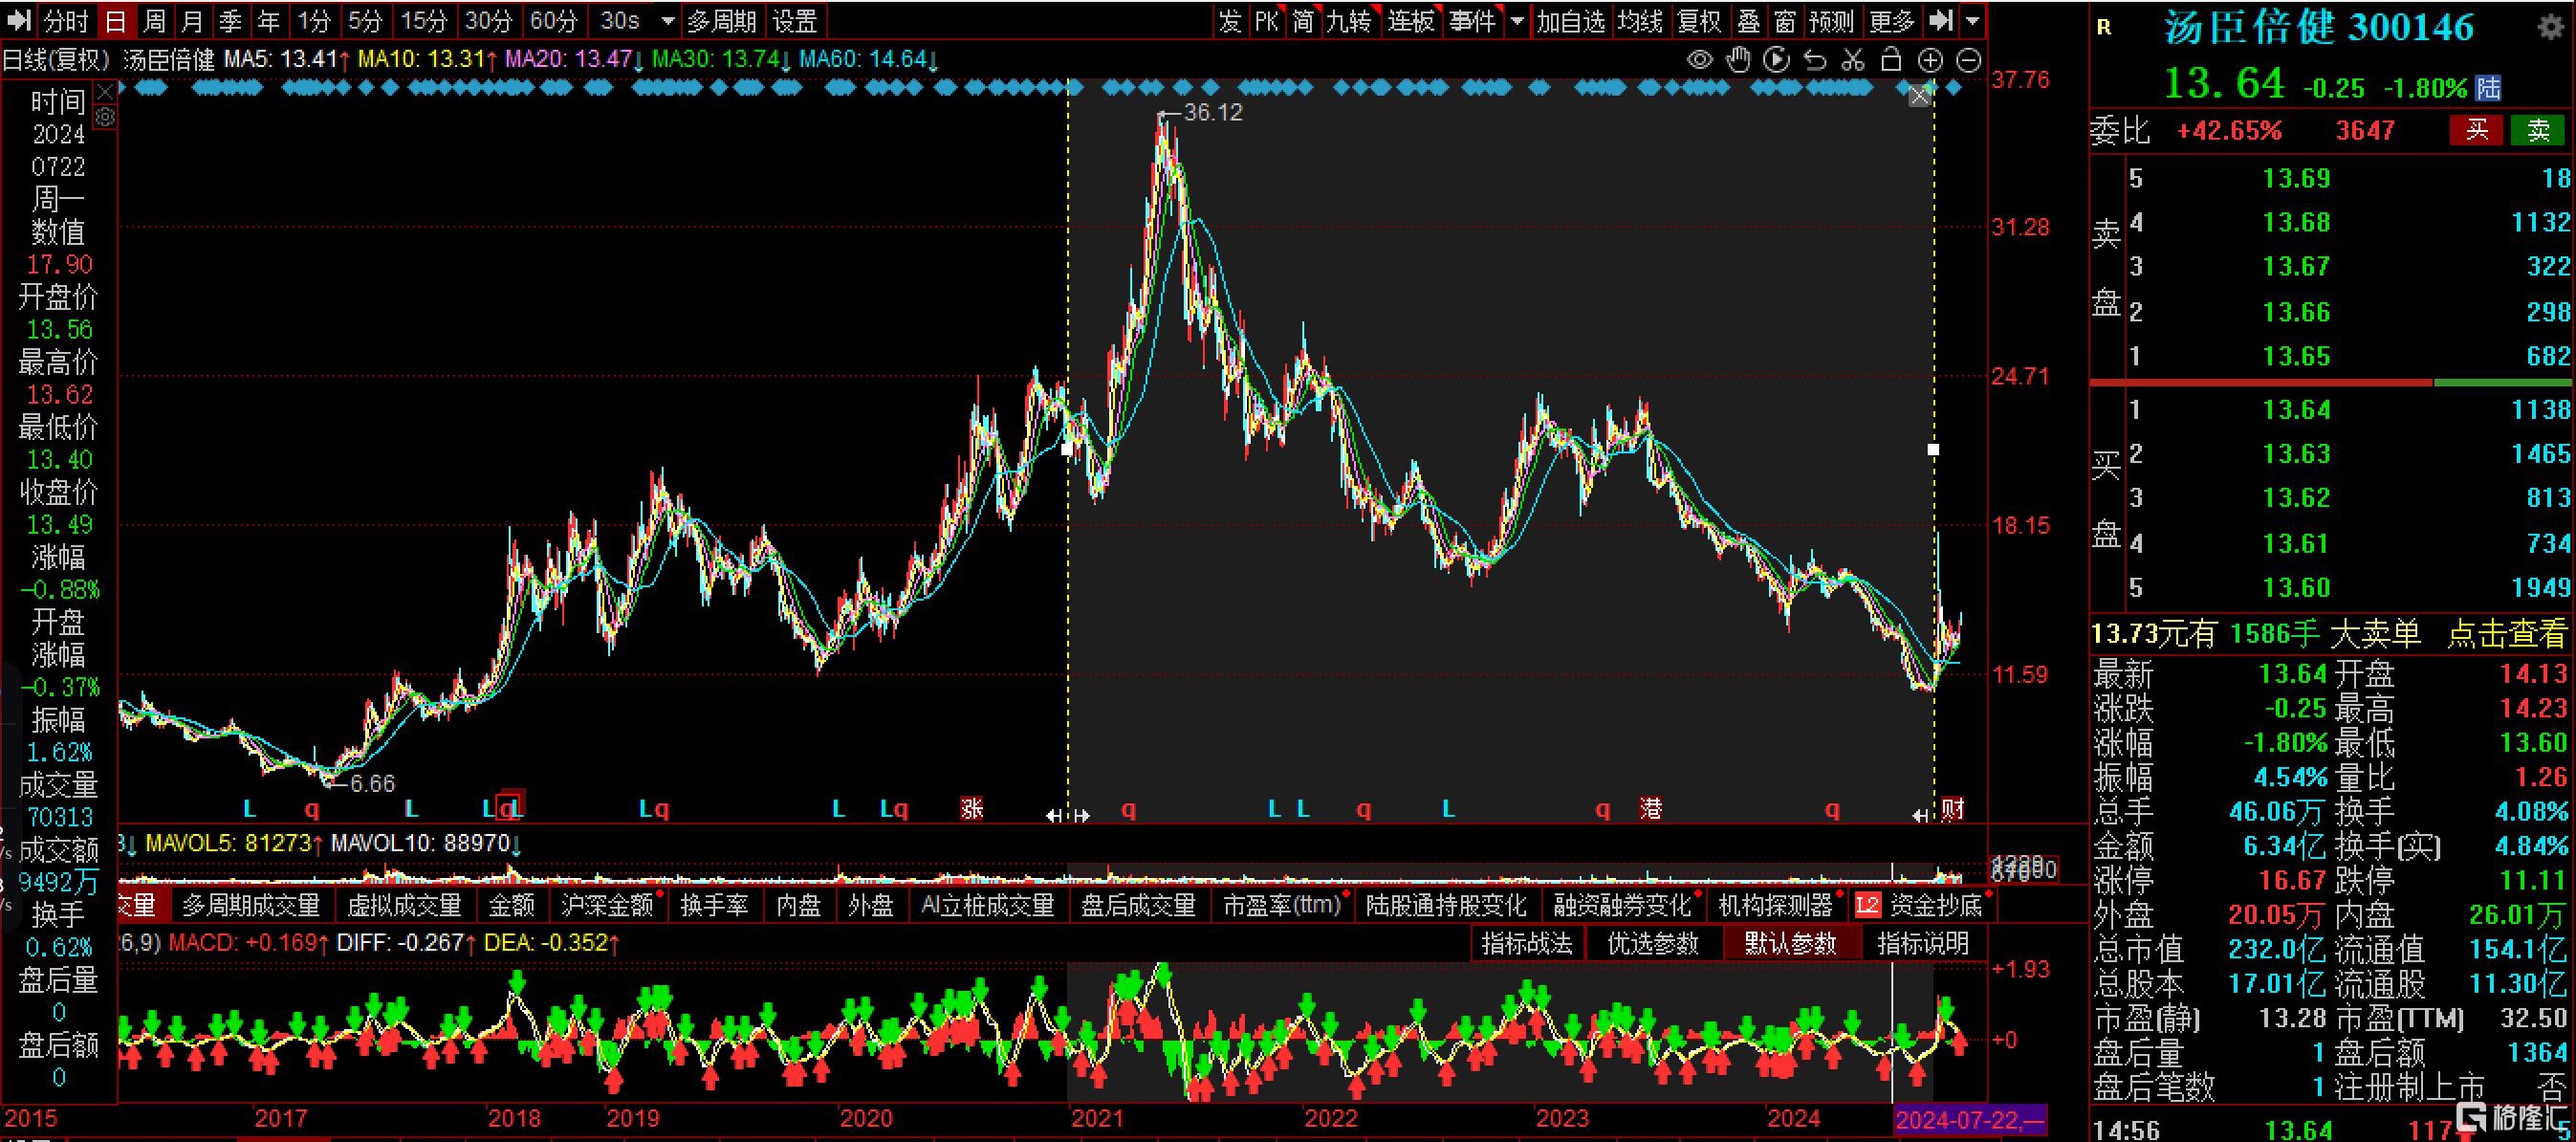Click the 陆 badge beside price change
The height and width of the screenshot is (1142, 2576).
point(2488,88)
